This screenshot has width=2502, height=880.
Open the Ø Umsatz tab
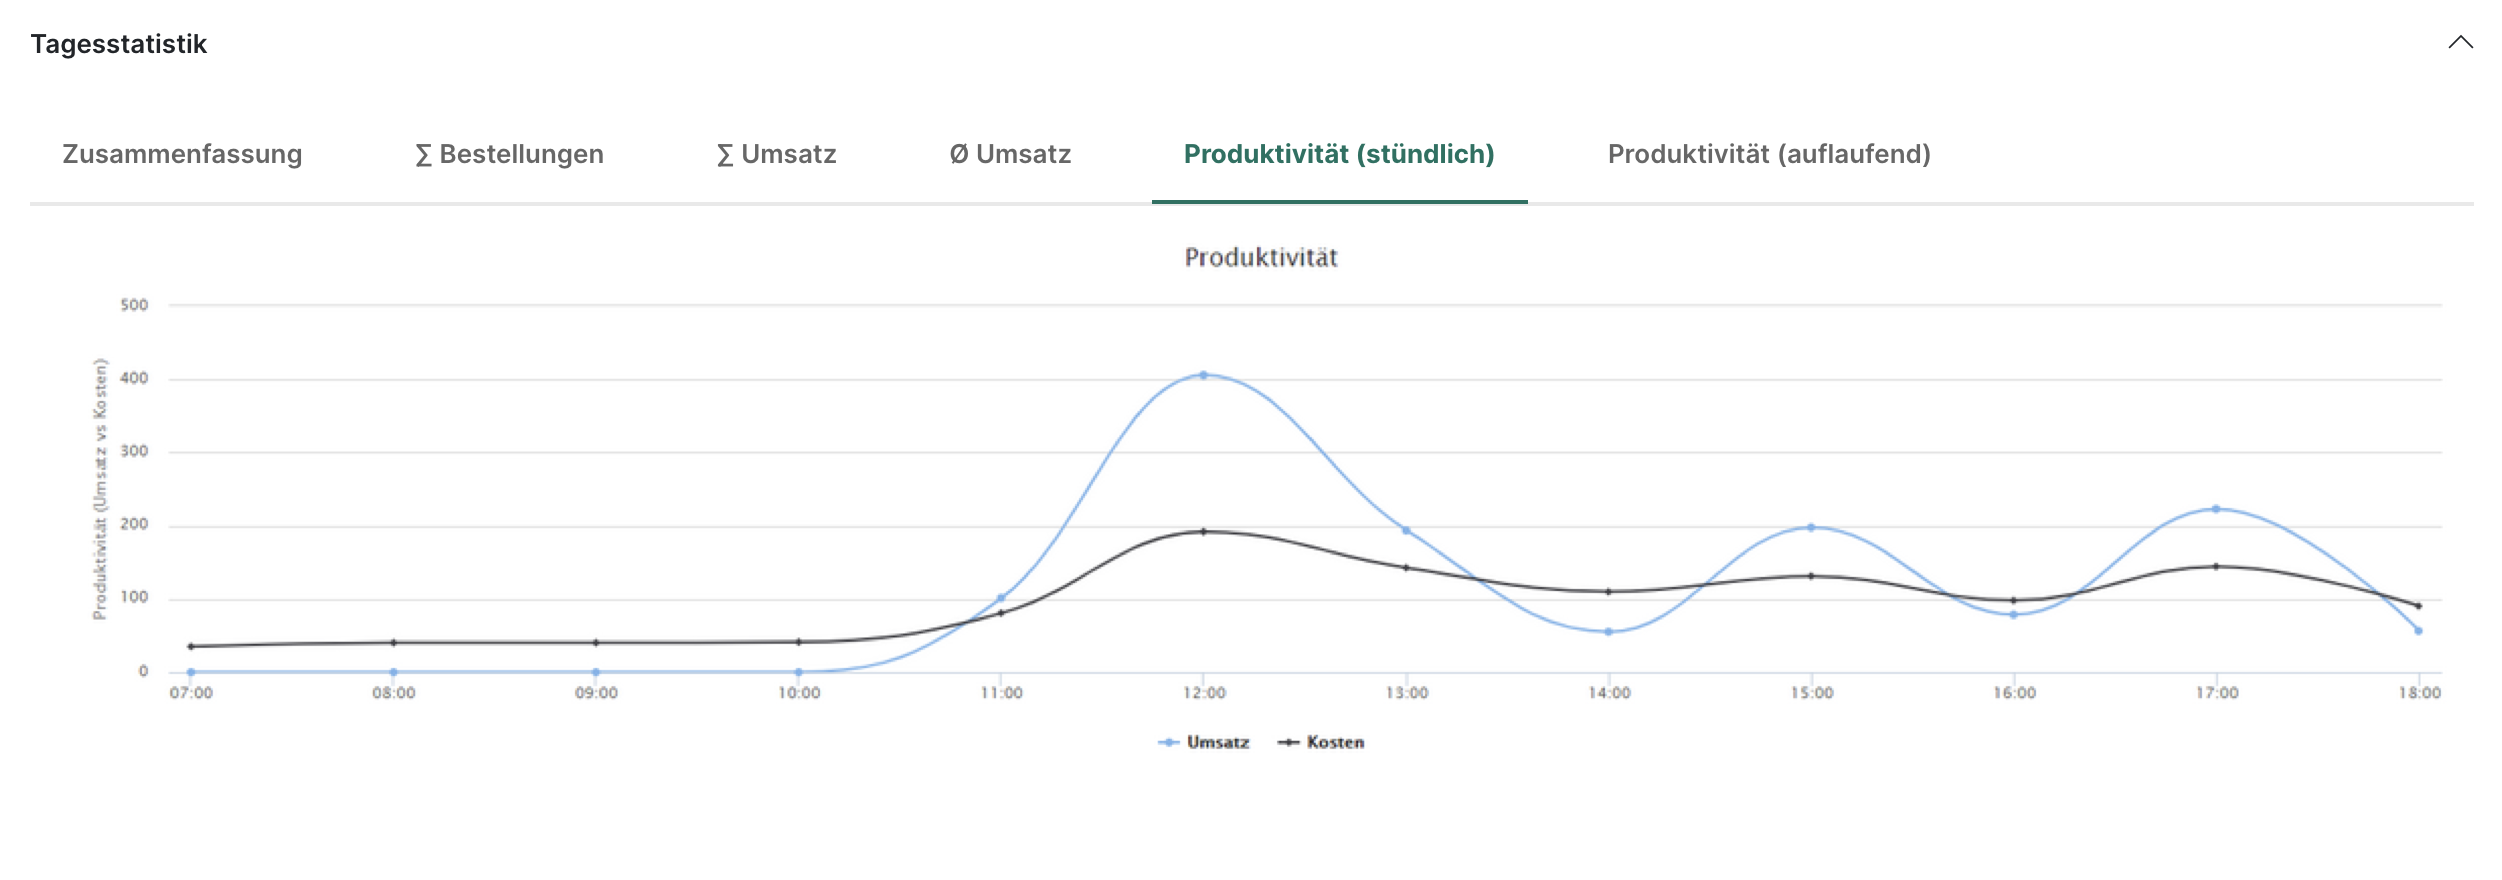click(1010, 154)
